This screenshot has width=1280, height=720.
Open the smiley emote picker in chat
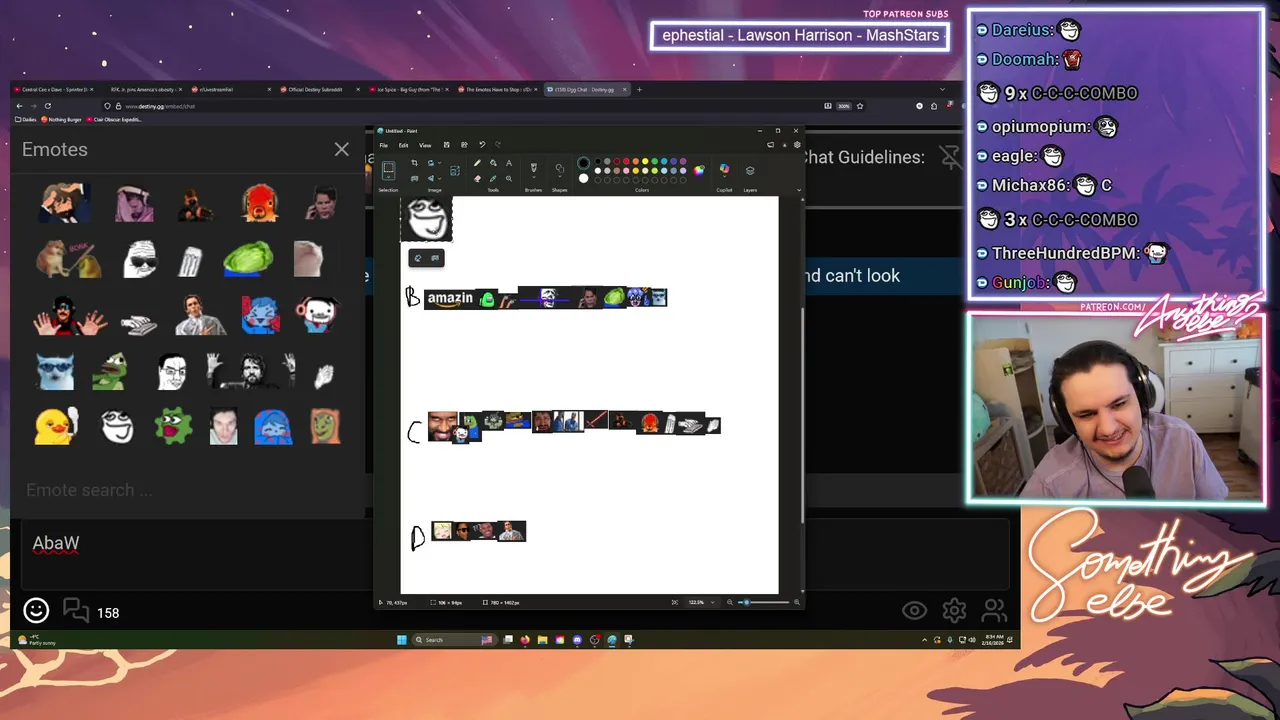coord(36,610)
